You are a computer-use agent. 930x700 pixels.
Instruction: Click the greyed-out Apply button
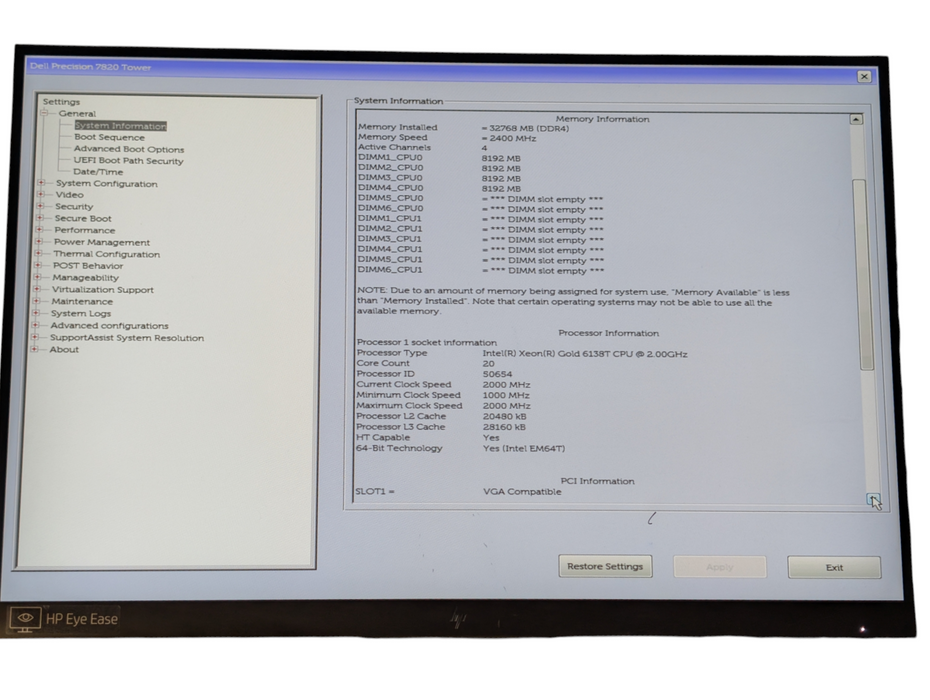tap(719, 567)
